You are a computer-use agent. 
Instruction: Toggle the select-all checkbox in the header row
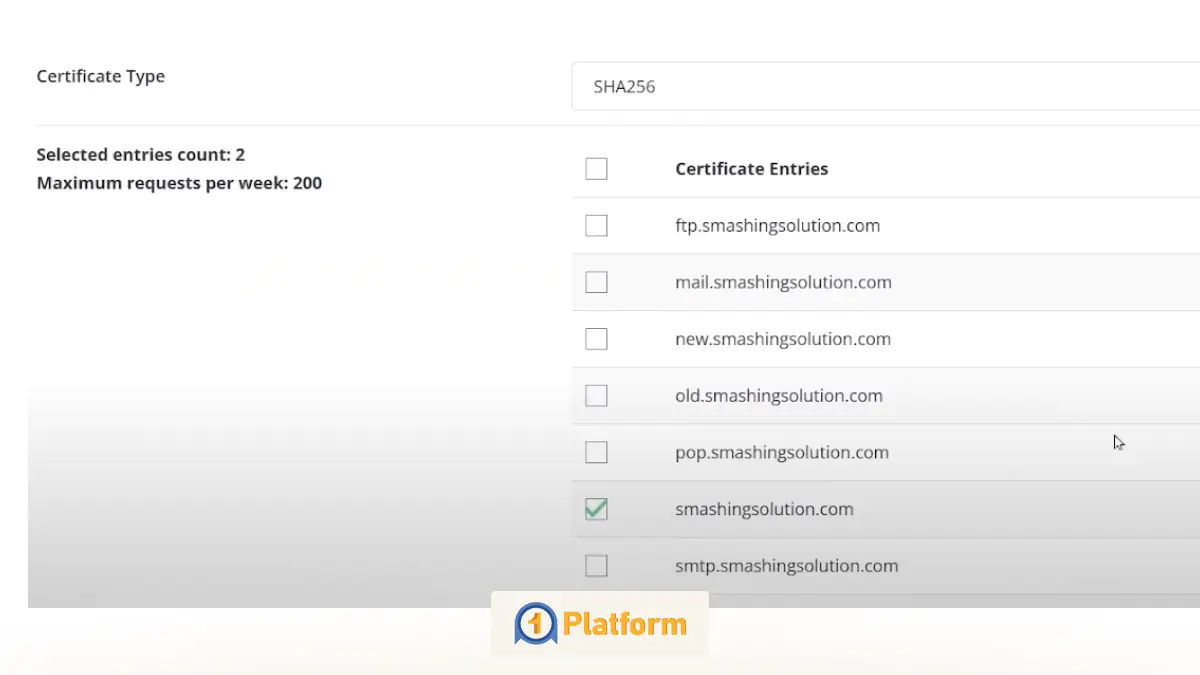[596, 168]
